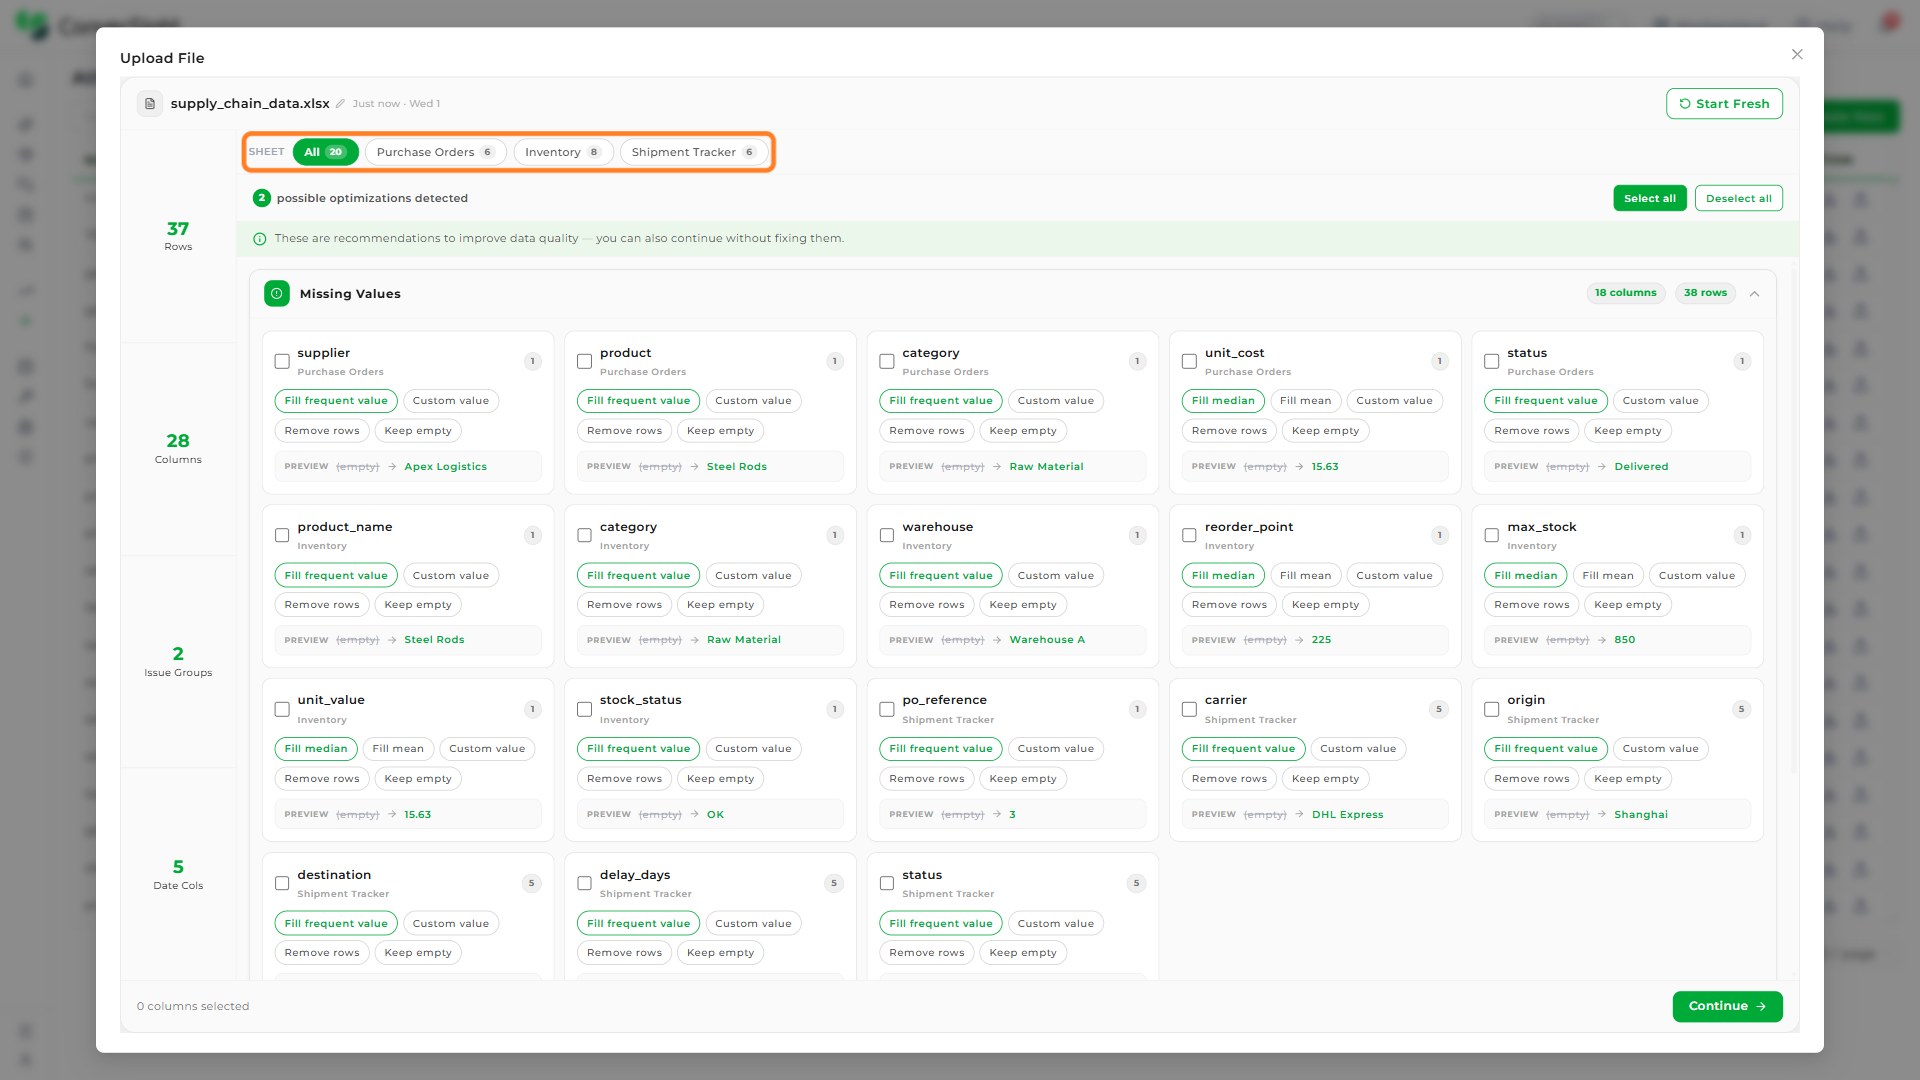
Task: Select Fill frequent value for po_reference
Action: 941,749
